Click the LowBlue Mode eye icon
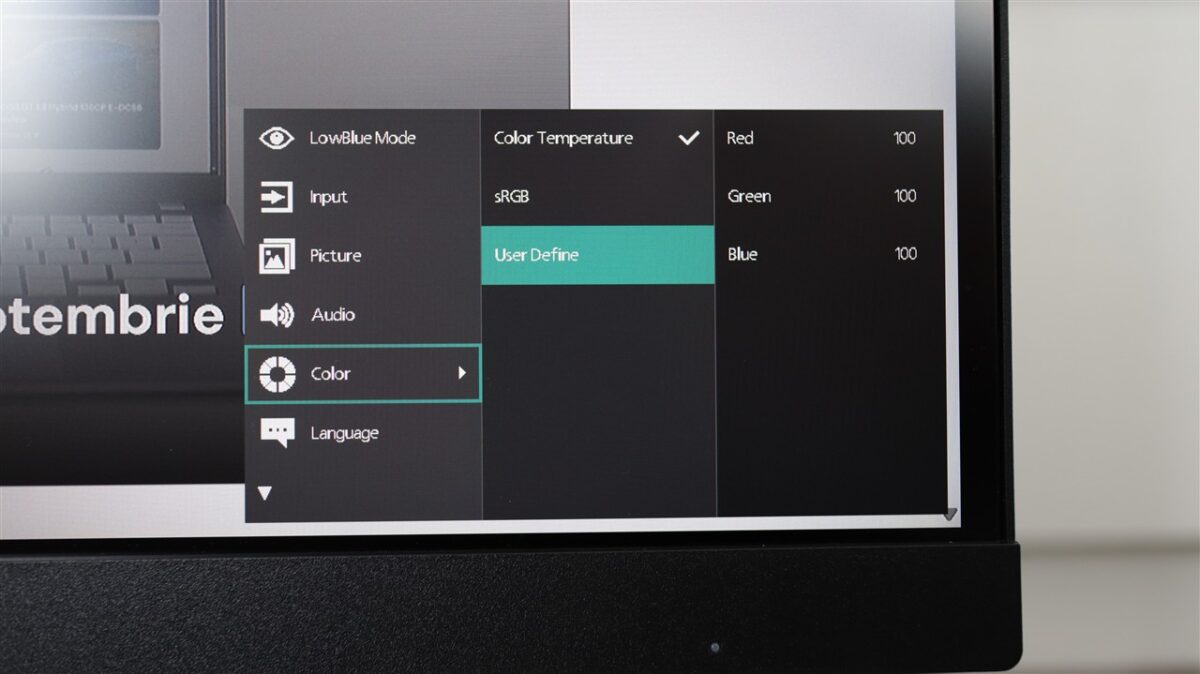Image resolution: width=1200 pixels, height=674 pixels. 276,138
